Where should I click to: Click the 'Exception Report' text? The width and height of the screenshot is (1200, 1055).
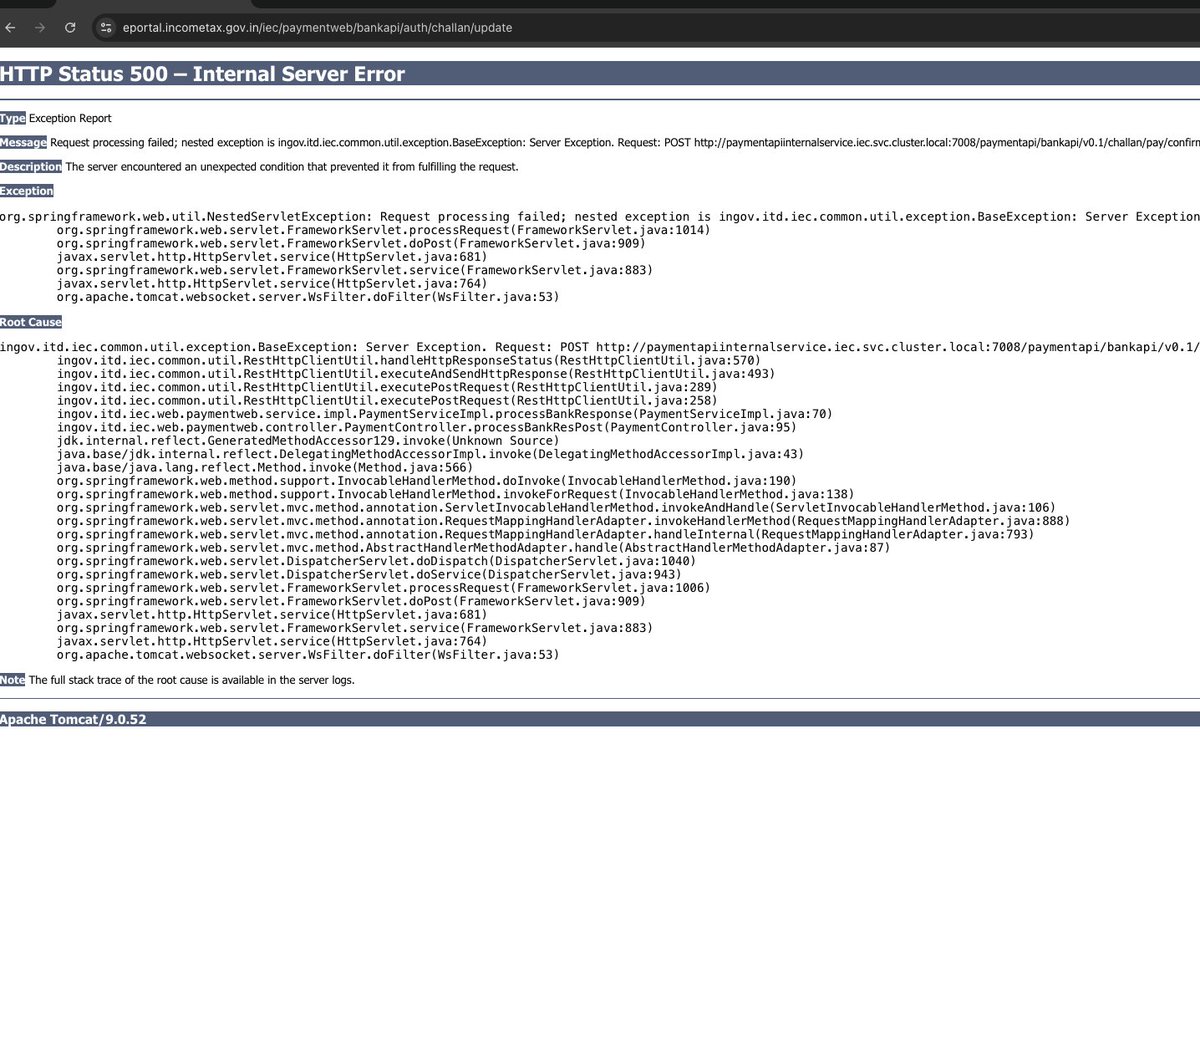click(x=70, y=118)
